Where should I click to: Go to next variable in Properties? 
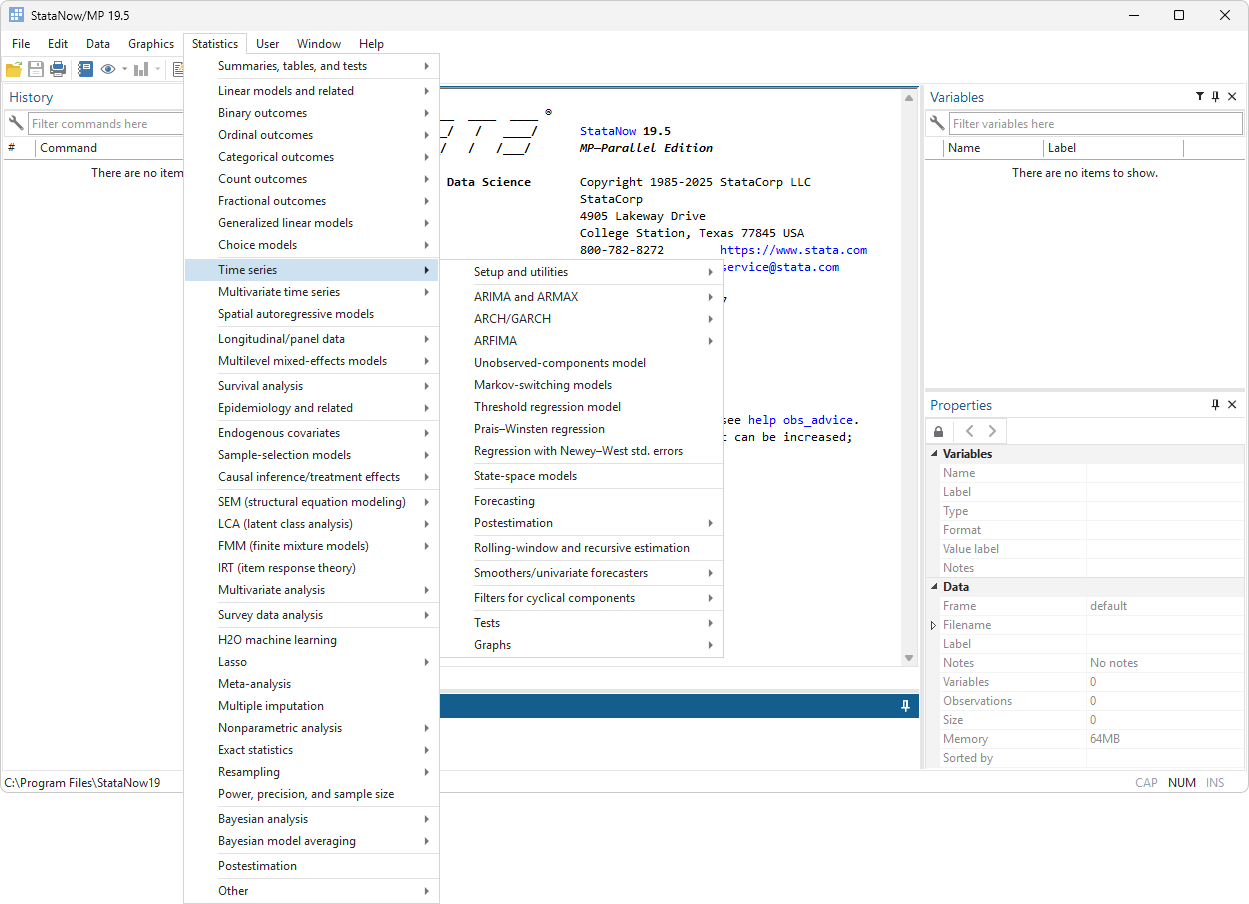tap(992, 432)
